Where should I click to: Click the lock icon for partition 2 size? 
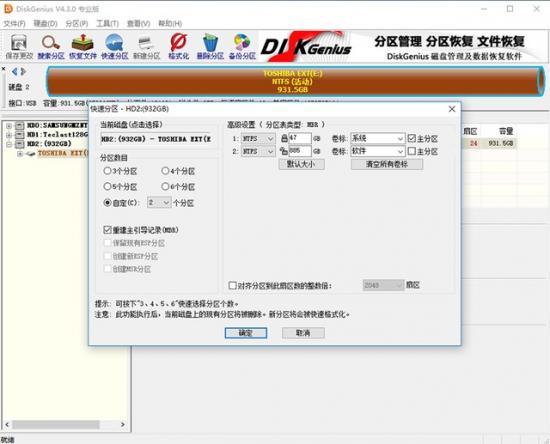tap(284, 151)
